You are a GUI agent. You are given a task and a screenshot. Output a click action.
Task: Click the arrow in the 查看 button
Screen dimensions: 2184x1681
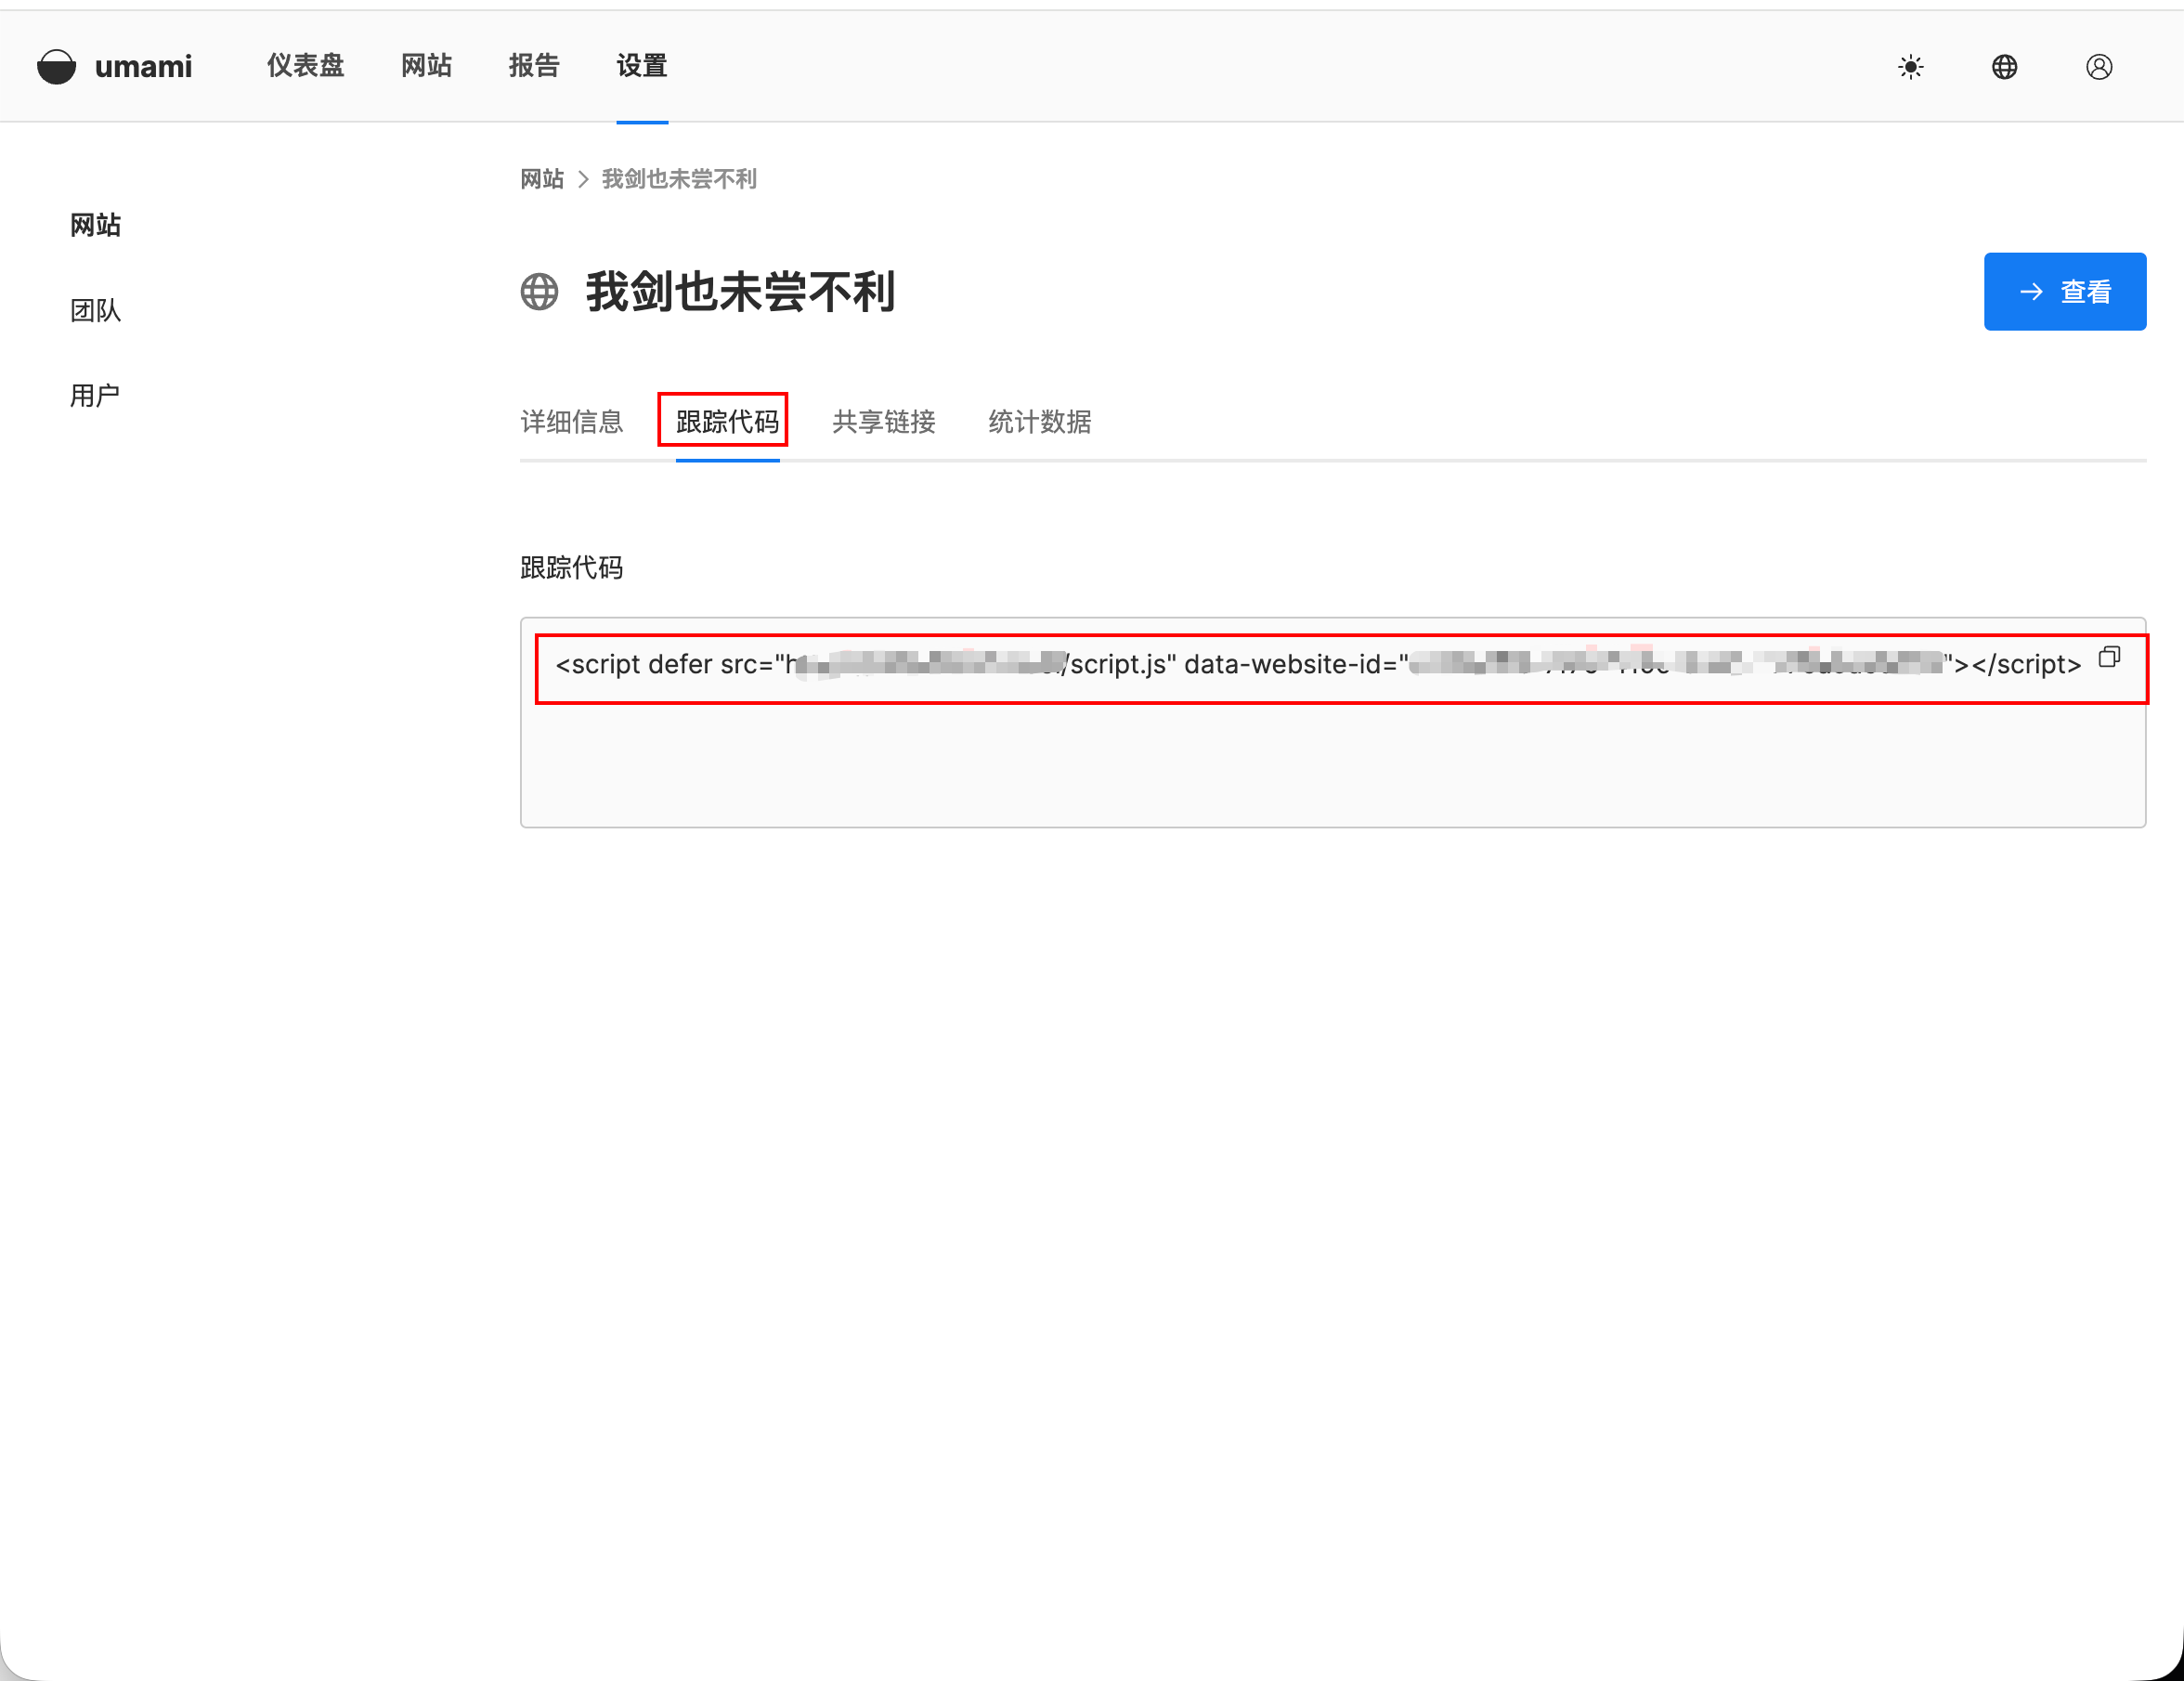pos(2030,292)
